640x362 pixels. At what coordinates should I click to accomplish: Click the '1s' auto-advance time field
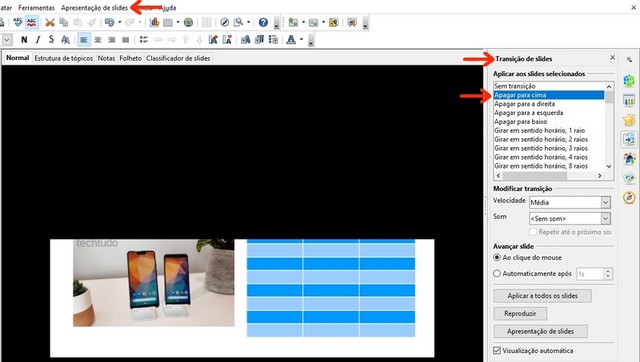[x=590, y=274]
